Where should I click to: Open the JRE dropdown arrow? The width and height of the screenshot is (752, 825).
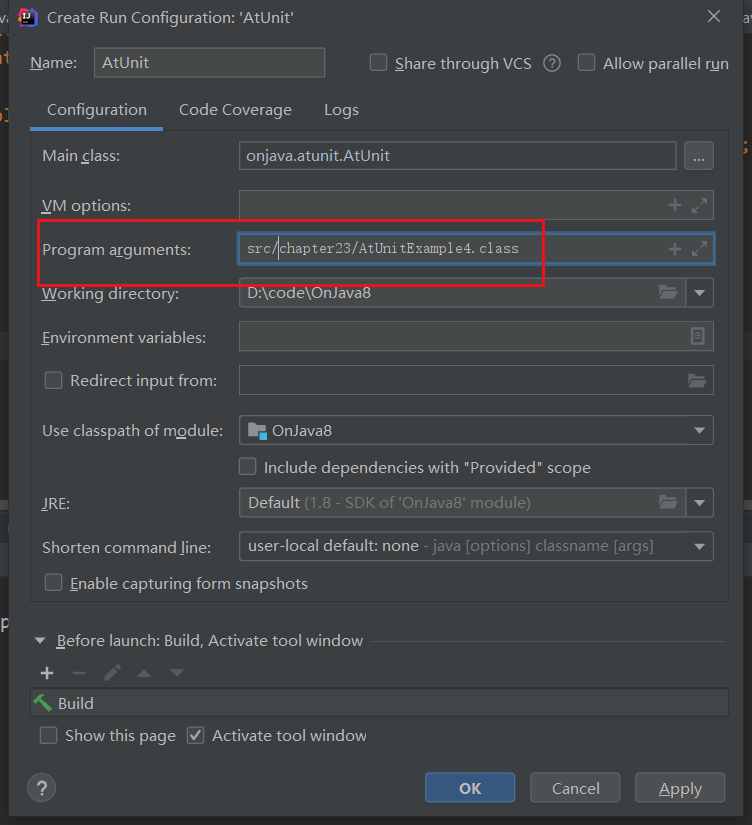699,502
